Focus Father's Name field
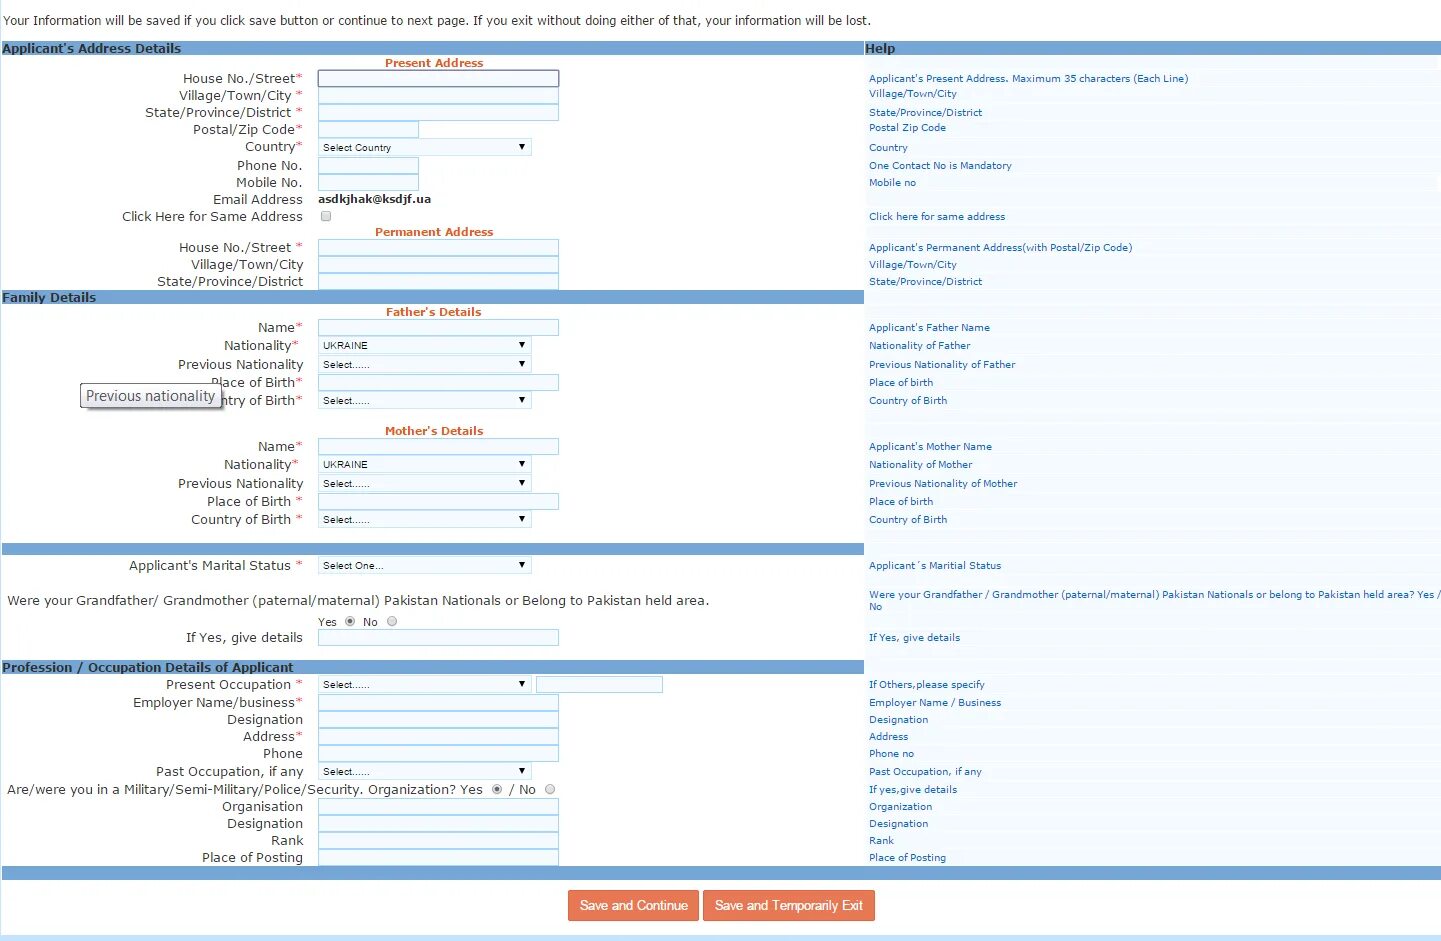This screenshot has height=941, width=1441. (x=438, y=327)
